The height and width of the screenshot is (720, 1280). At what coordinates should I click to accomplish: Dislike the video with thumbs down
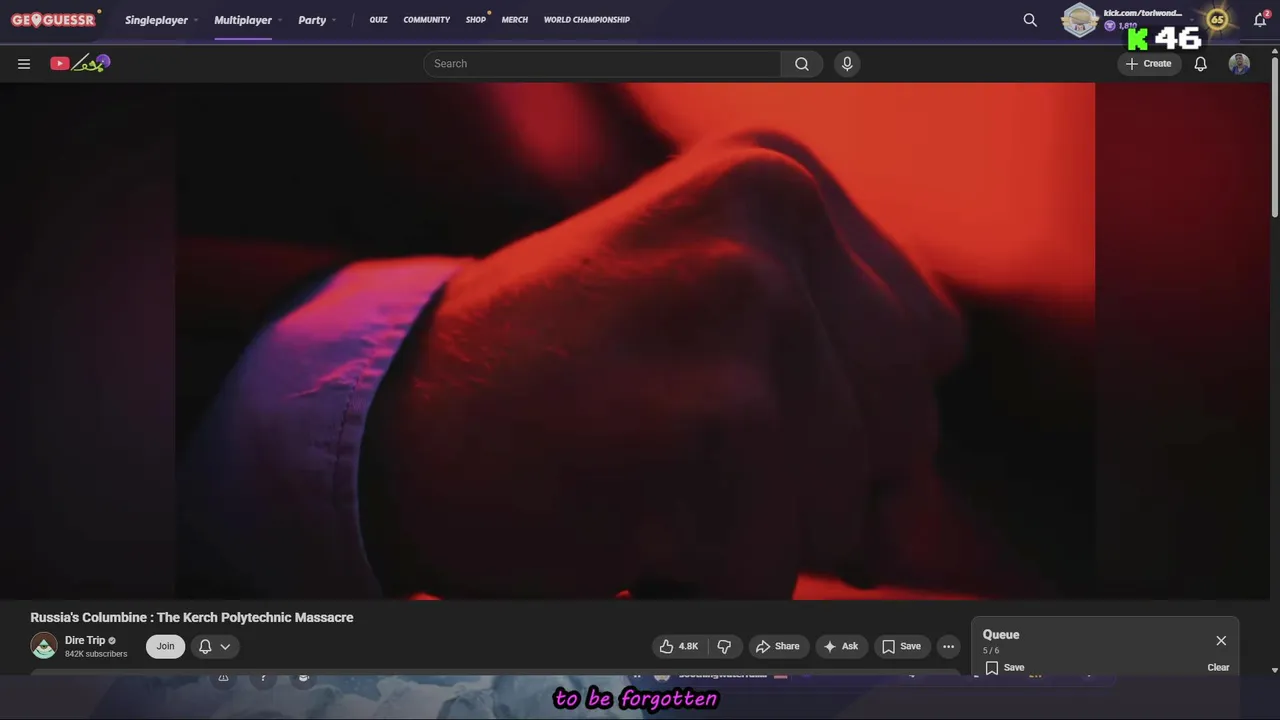725,646
